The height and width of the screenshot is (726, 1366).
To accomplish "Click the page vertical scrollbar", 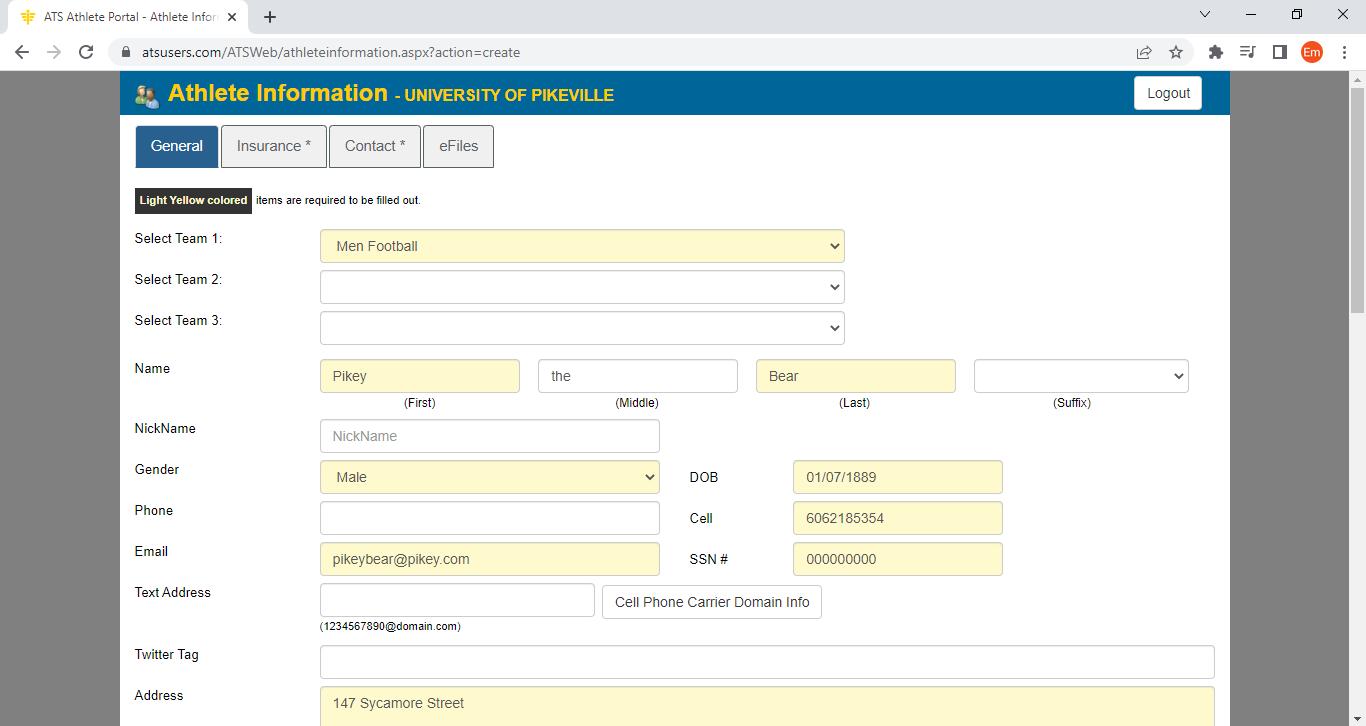I will 1357,200.
